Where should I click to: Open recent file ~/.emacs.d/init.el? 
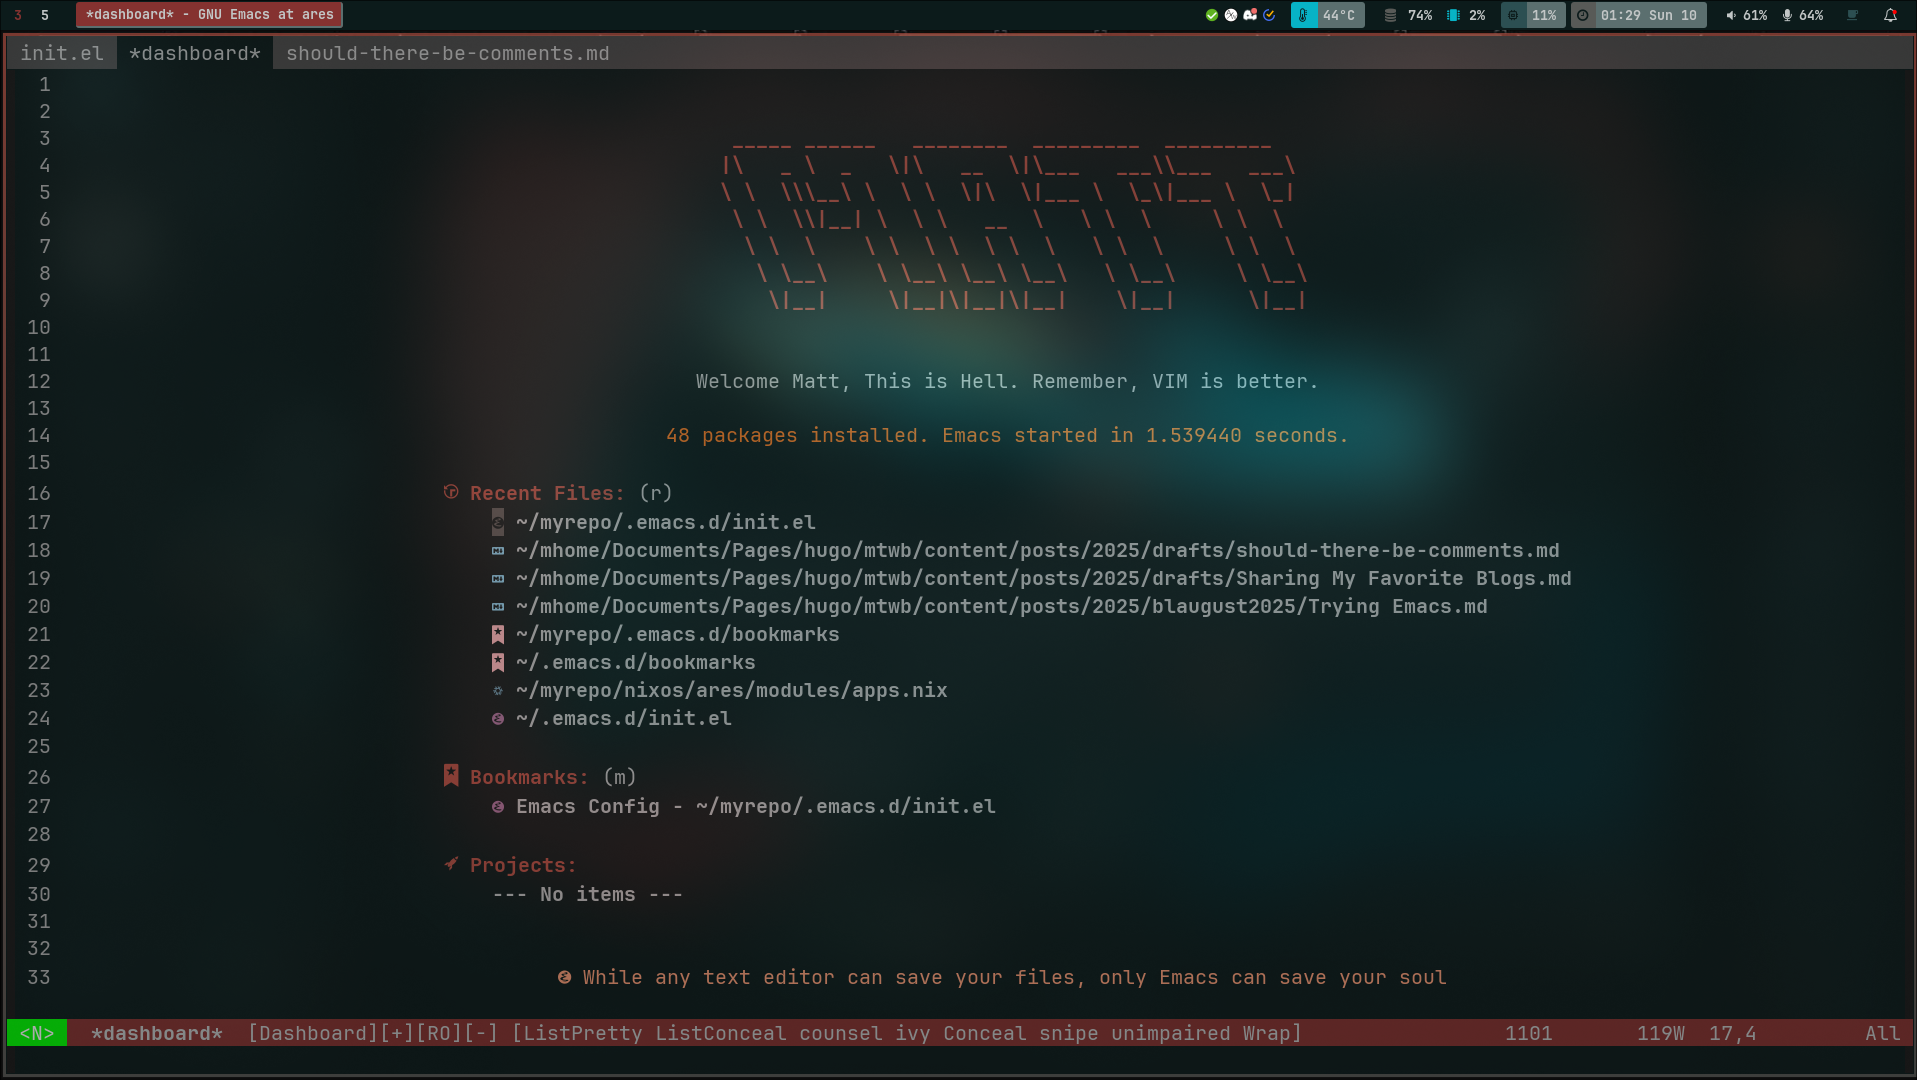pyautogui.click(x=624, y=718)
